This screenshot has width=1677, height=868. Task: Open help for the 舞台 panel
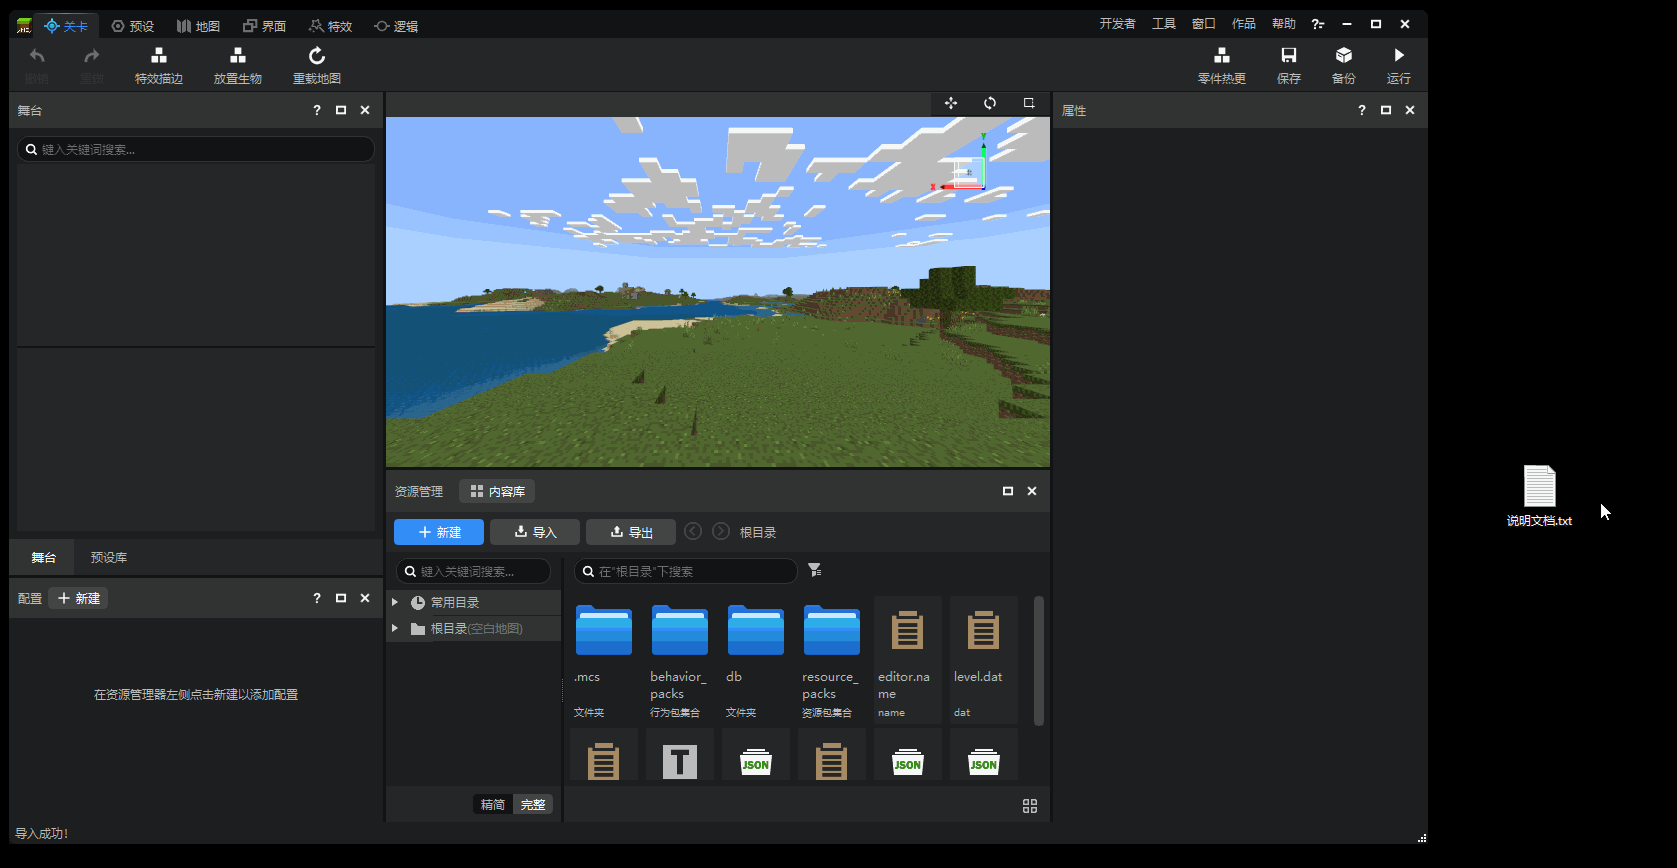point(317,110)
